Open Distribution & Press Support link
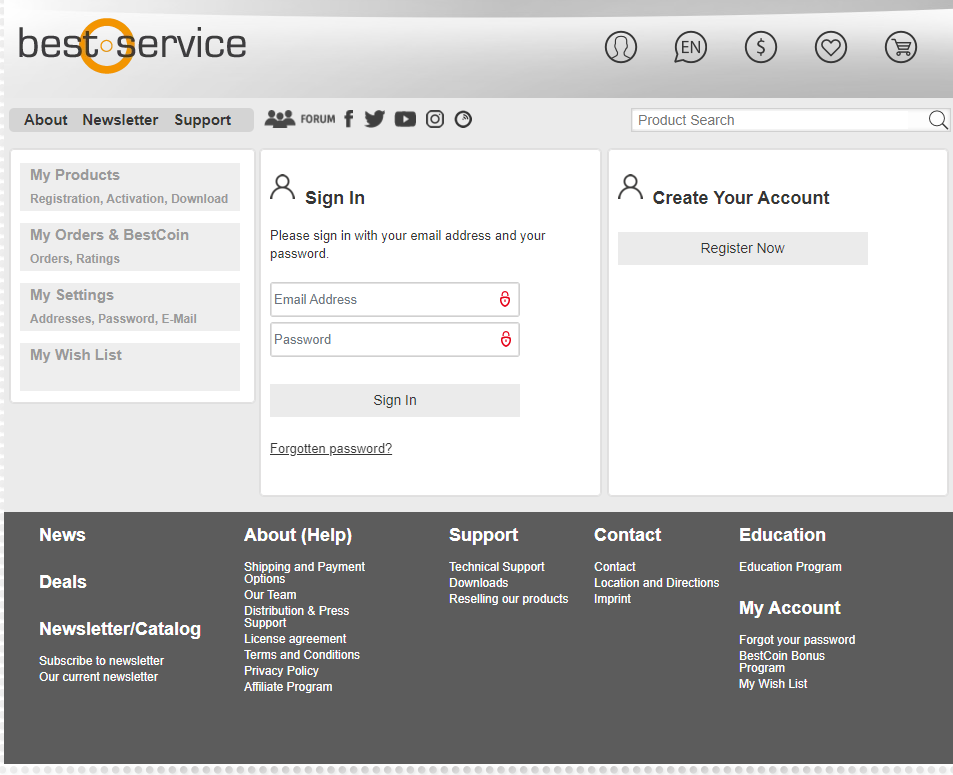The image size is (953, 775). click(x=296, y=616)
